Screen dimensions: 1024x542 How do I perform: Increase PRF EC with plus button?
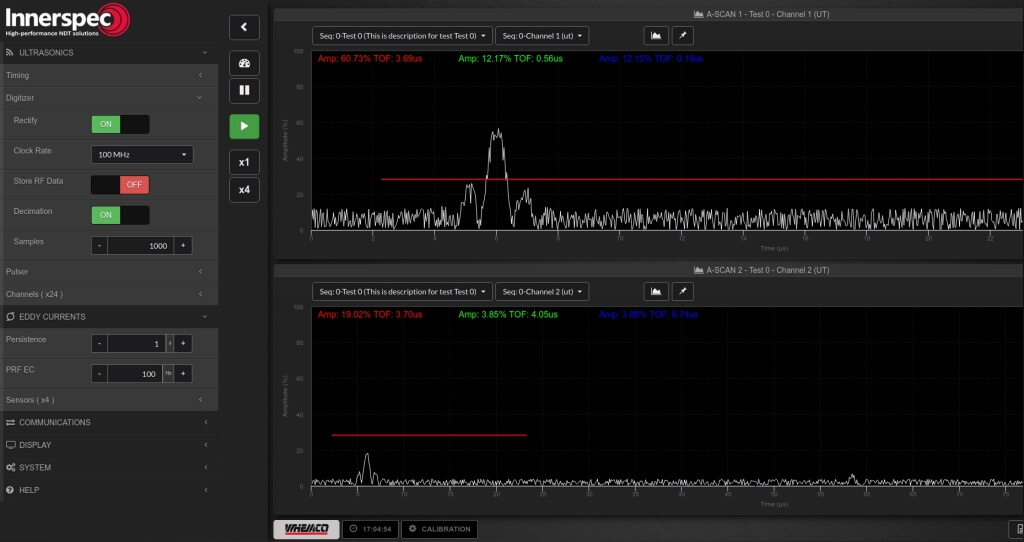183,374
